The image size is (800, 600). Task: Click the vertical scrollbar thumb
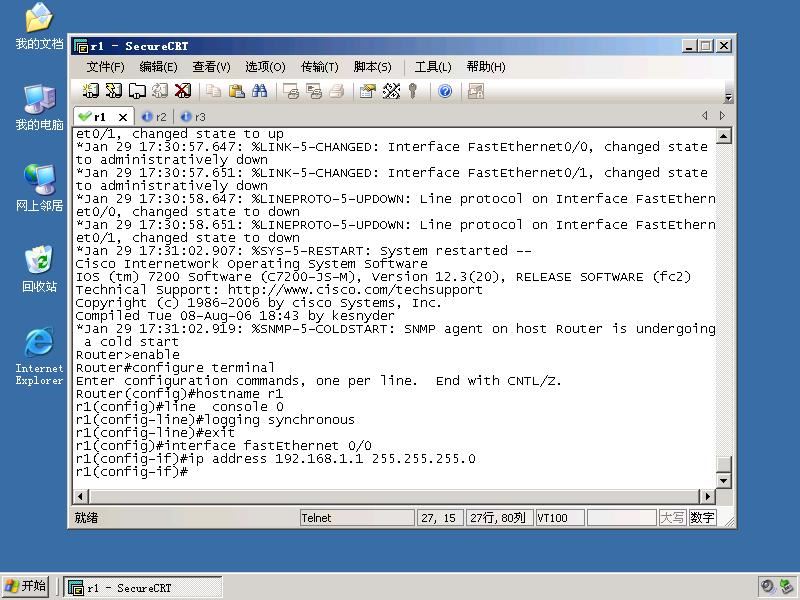pyautogui.click(x=723, y=464)
